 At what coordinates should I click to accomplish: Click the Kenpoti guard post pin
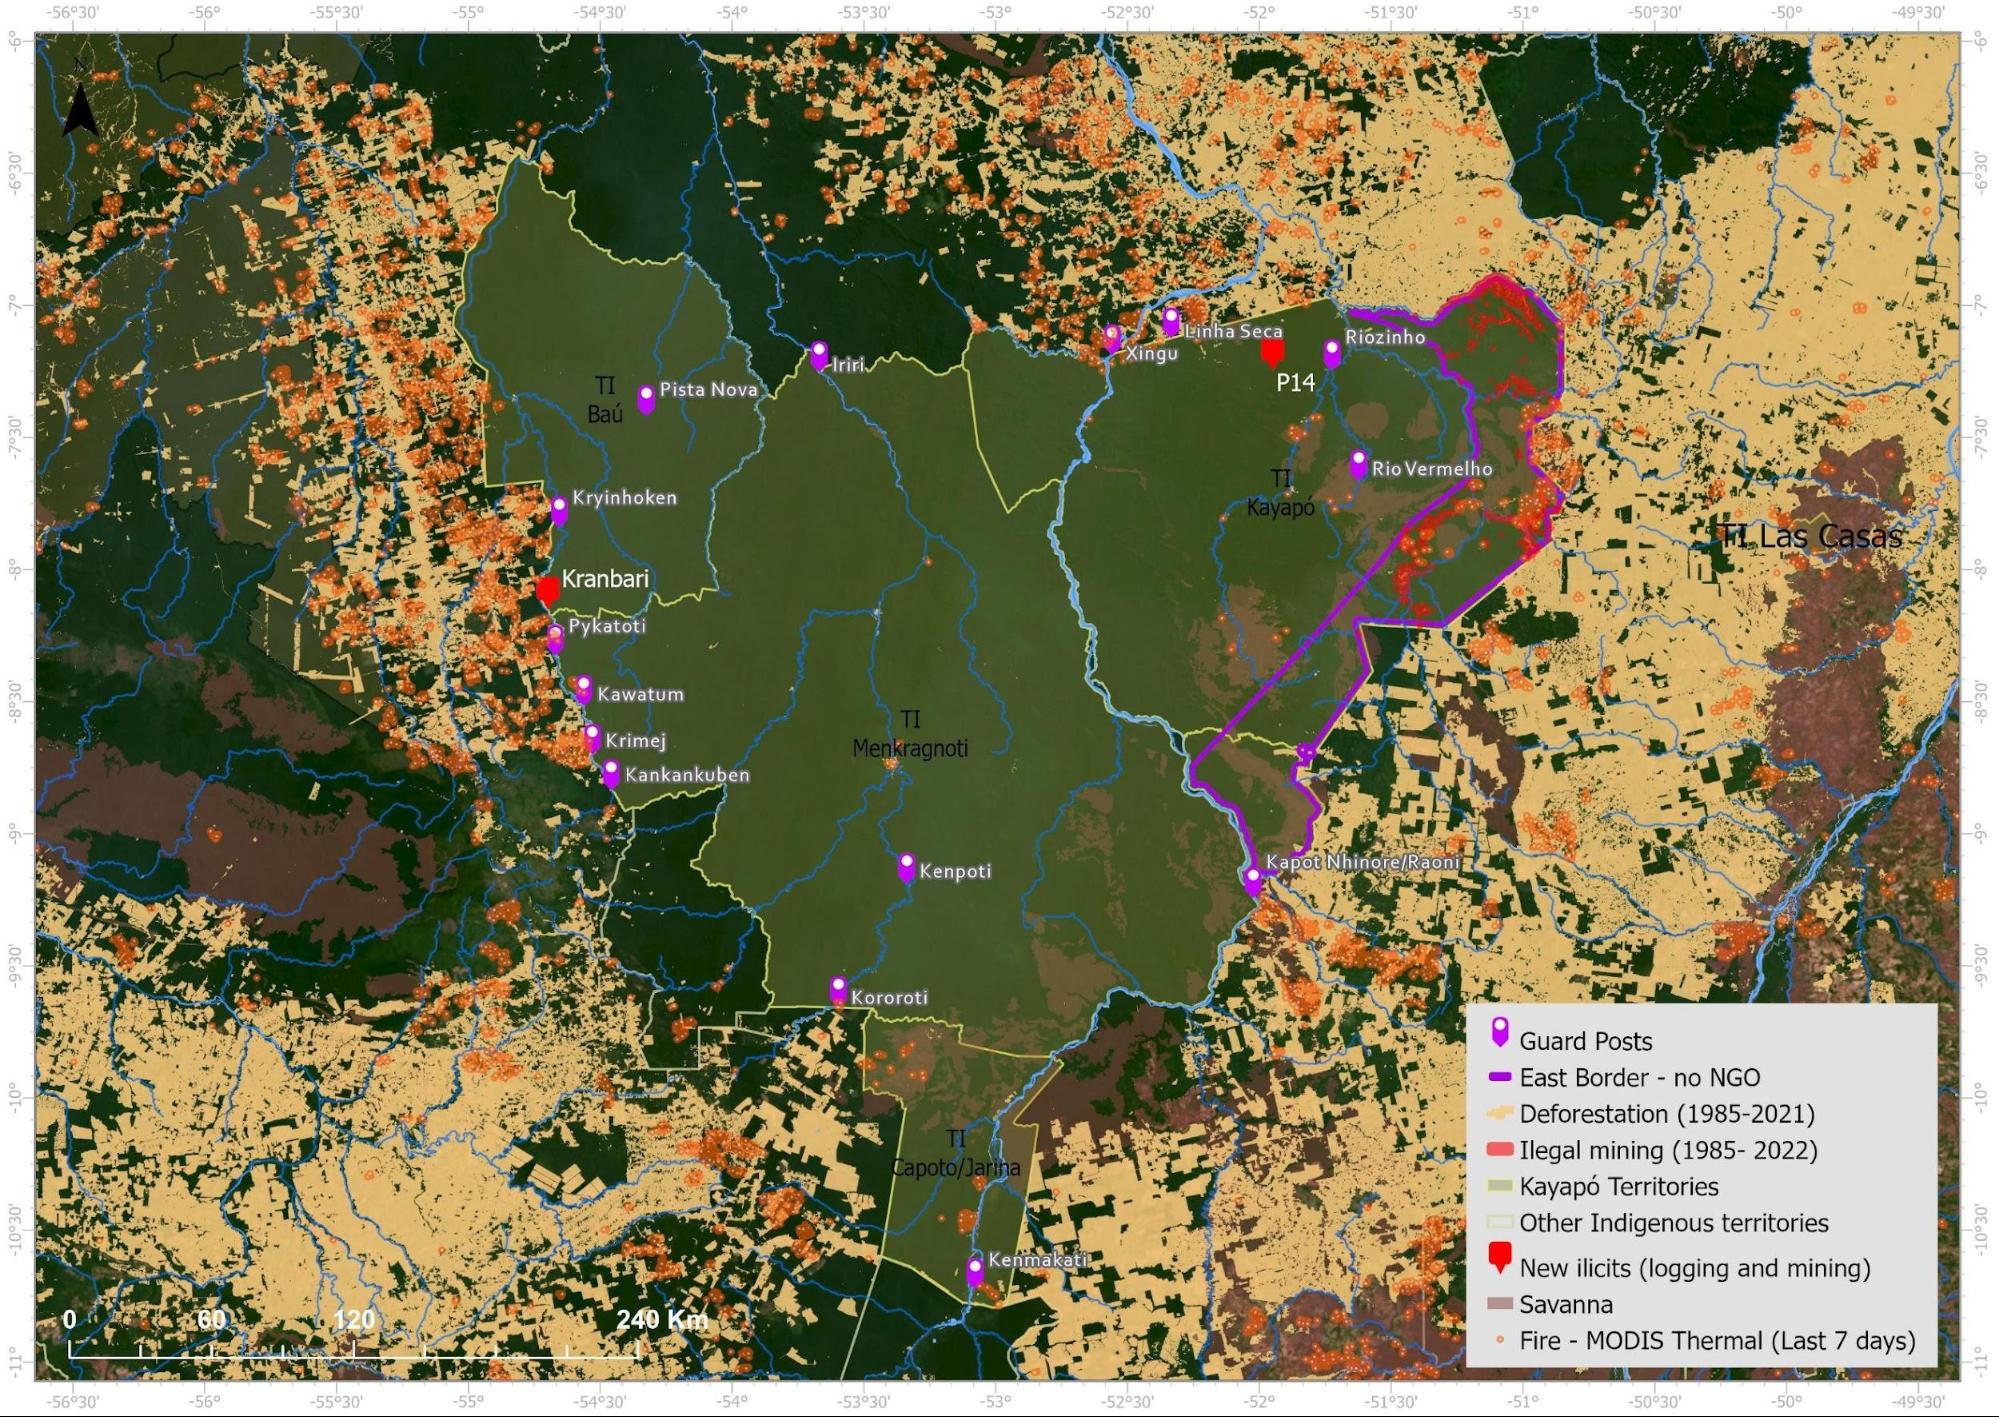coord(906,867)
